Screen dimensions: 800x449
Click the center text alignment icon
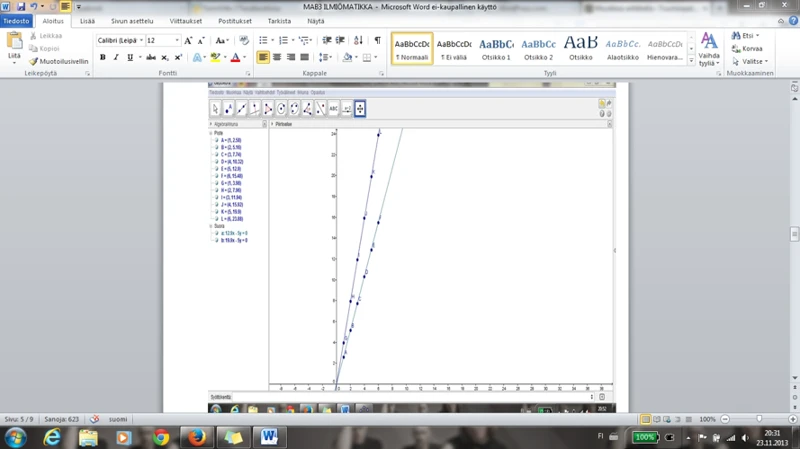point(277,58)
